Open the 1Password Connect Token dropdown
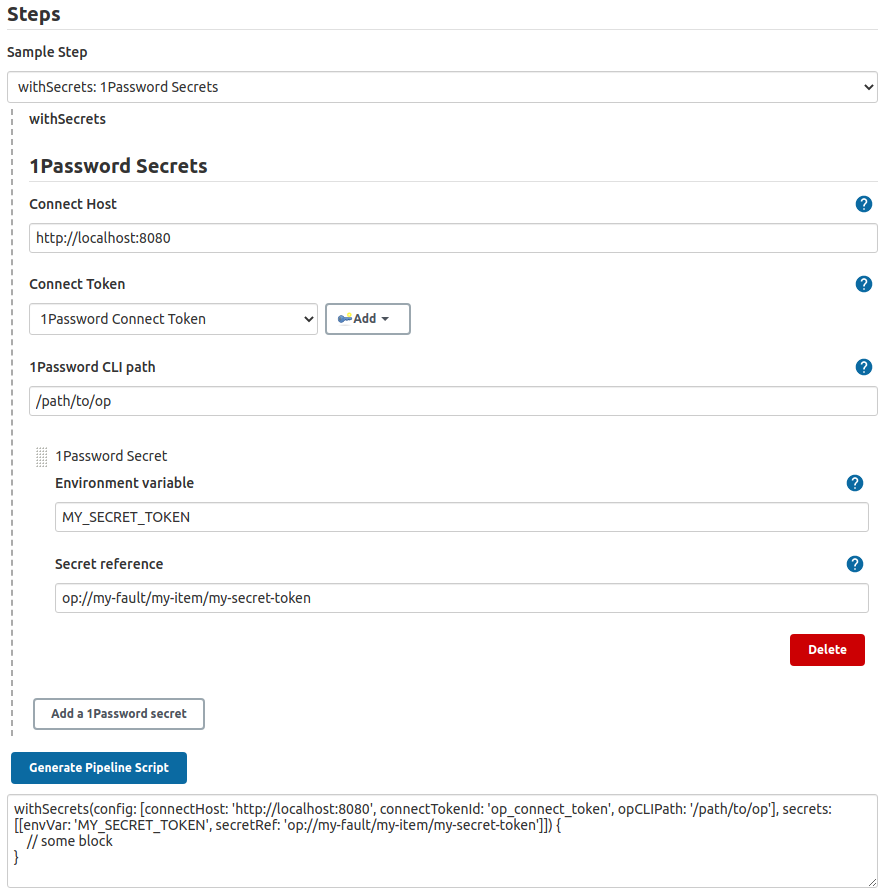Viewport: 886px width, 892px height. tap(174, 319)
